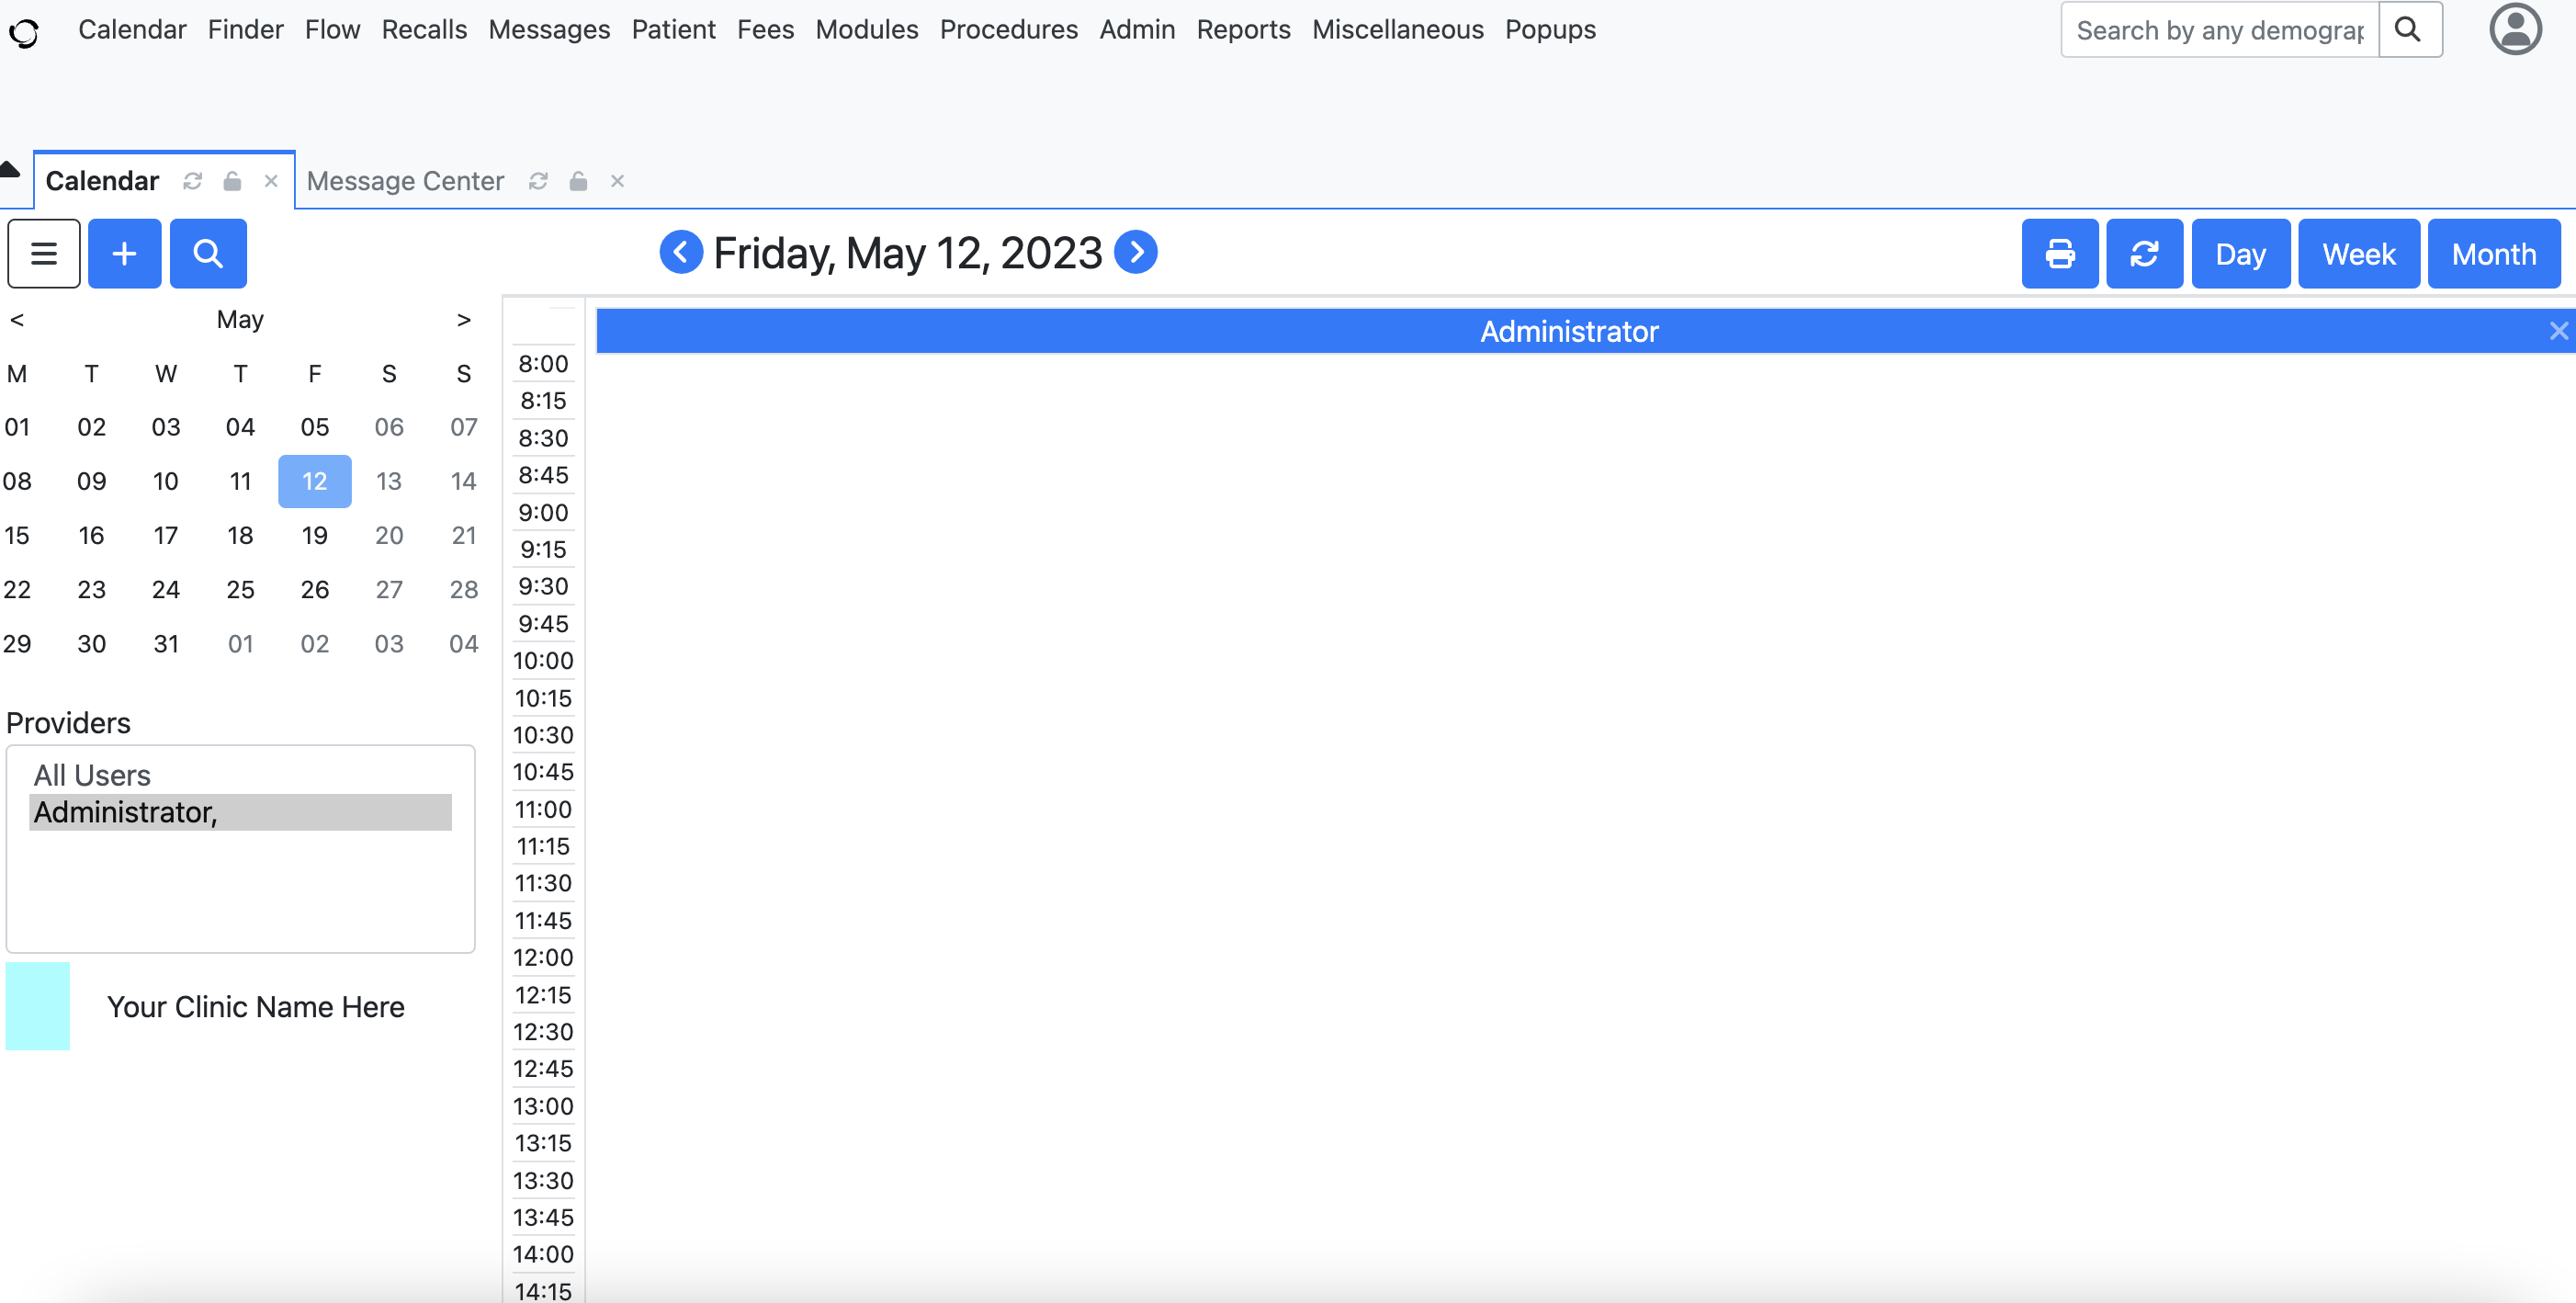Viewport: 2576px width, 1303px height.
Task: Click the hamburger menu icon
Action: click(43, 253)
